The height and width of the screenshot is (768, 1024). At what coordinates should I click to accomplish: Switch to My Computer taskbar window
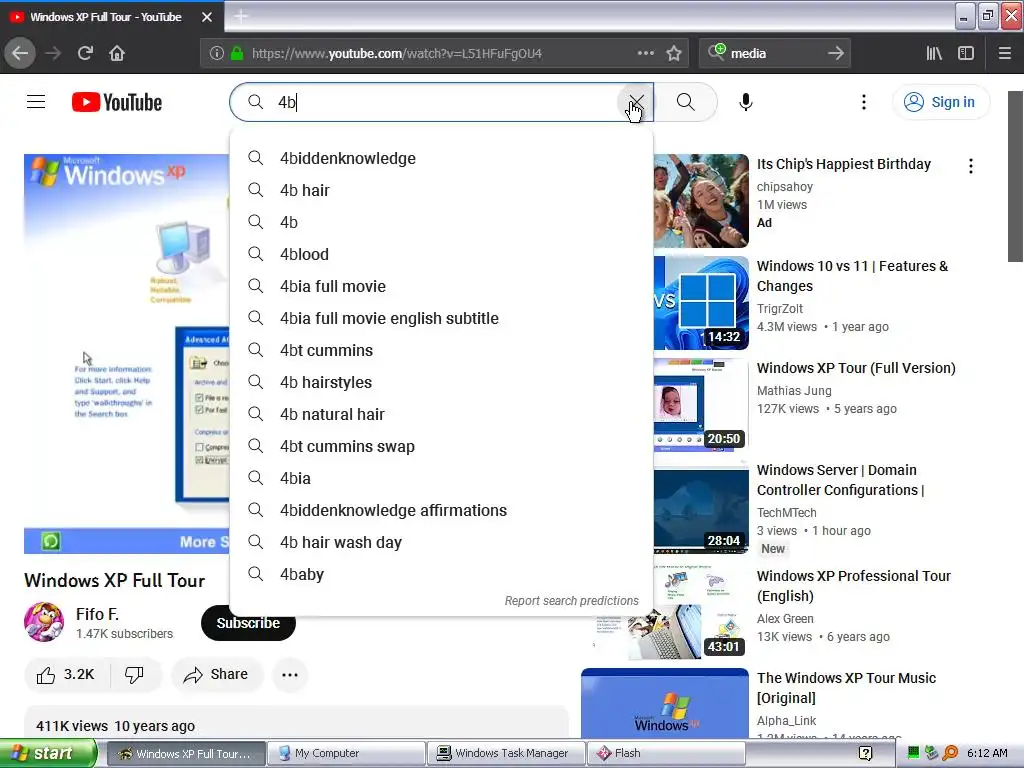345,753
